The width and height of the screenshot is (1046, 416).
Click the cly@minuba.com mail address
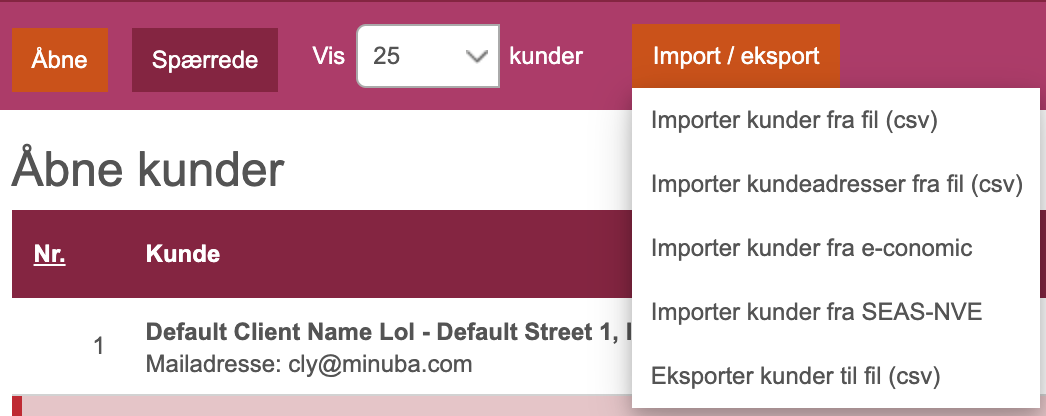pos(380,364)
